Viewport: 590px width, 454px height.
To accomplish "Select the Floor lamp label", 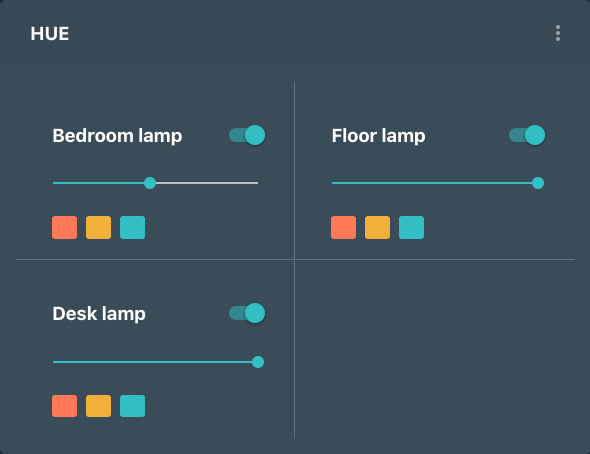I will tap(379, 136).
